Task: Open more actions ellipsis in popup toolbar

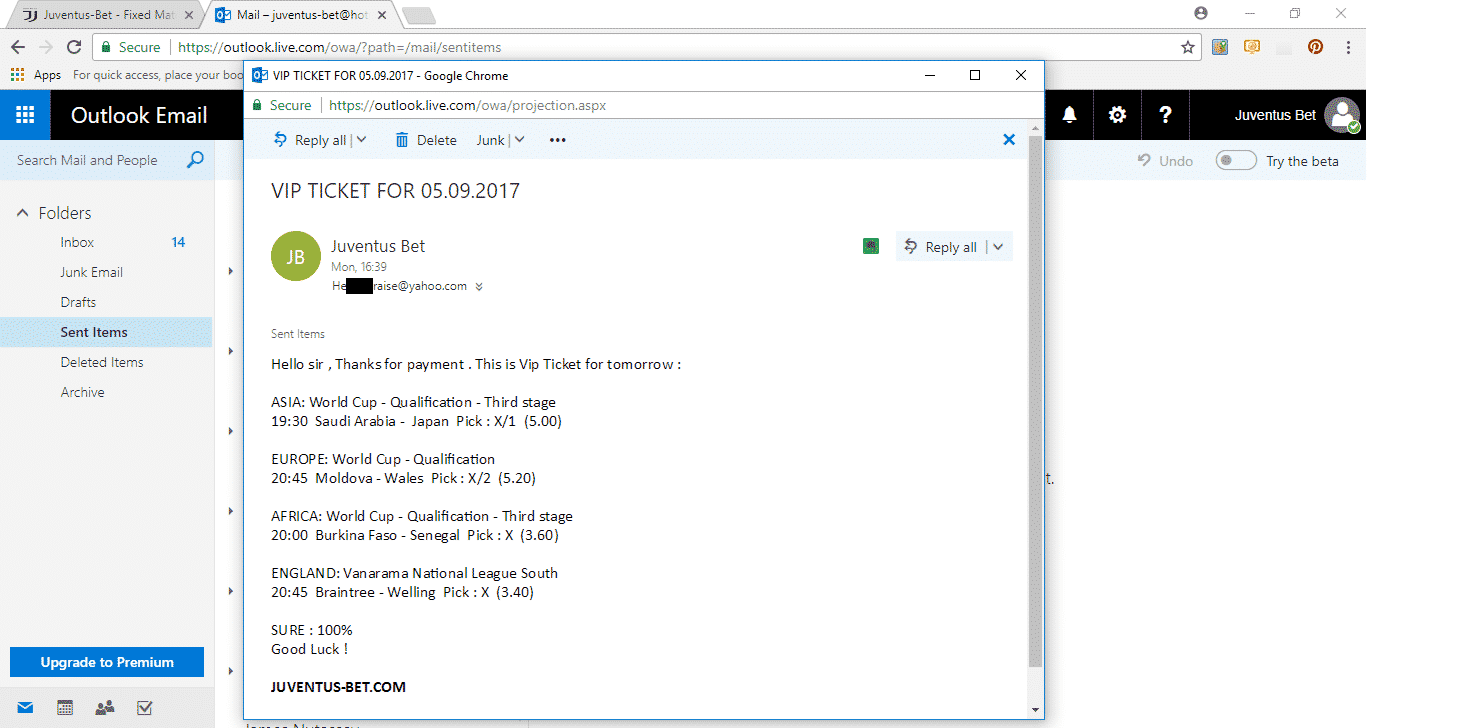Action: 558,140
